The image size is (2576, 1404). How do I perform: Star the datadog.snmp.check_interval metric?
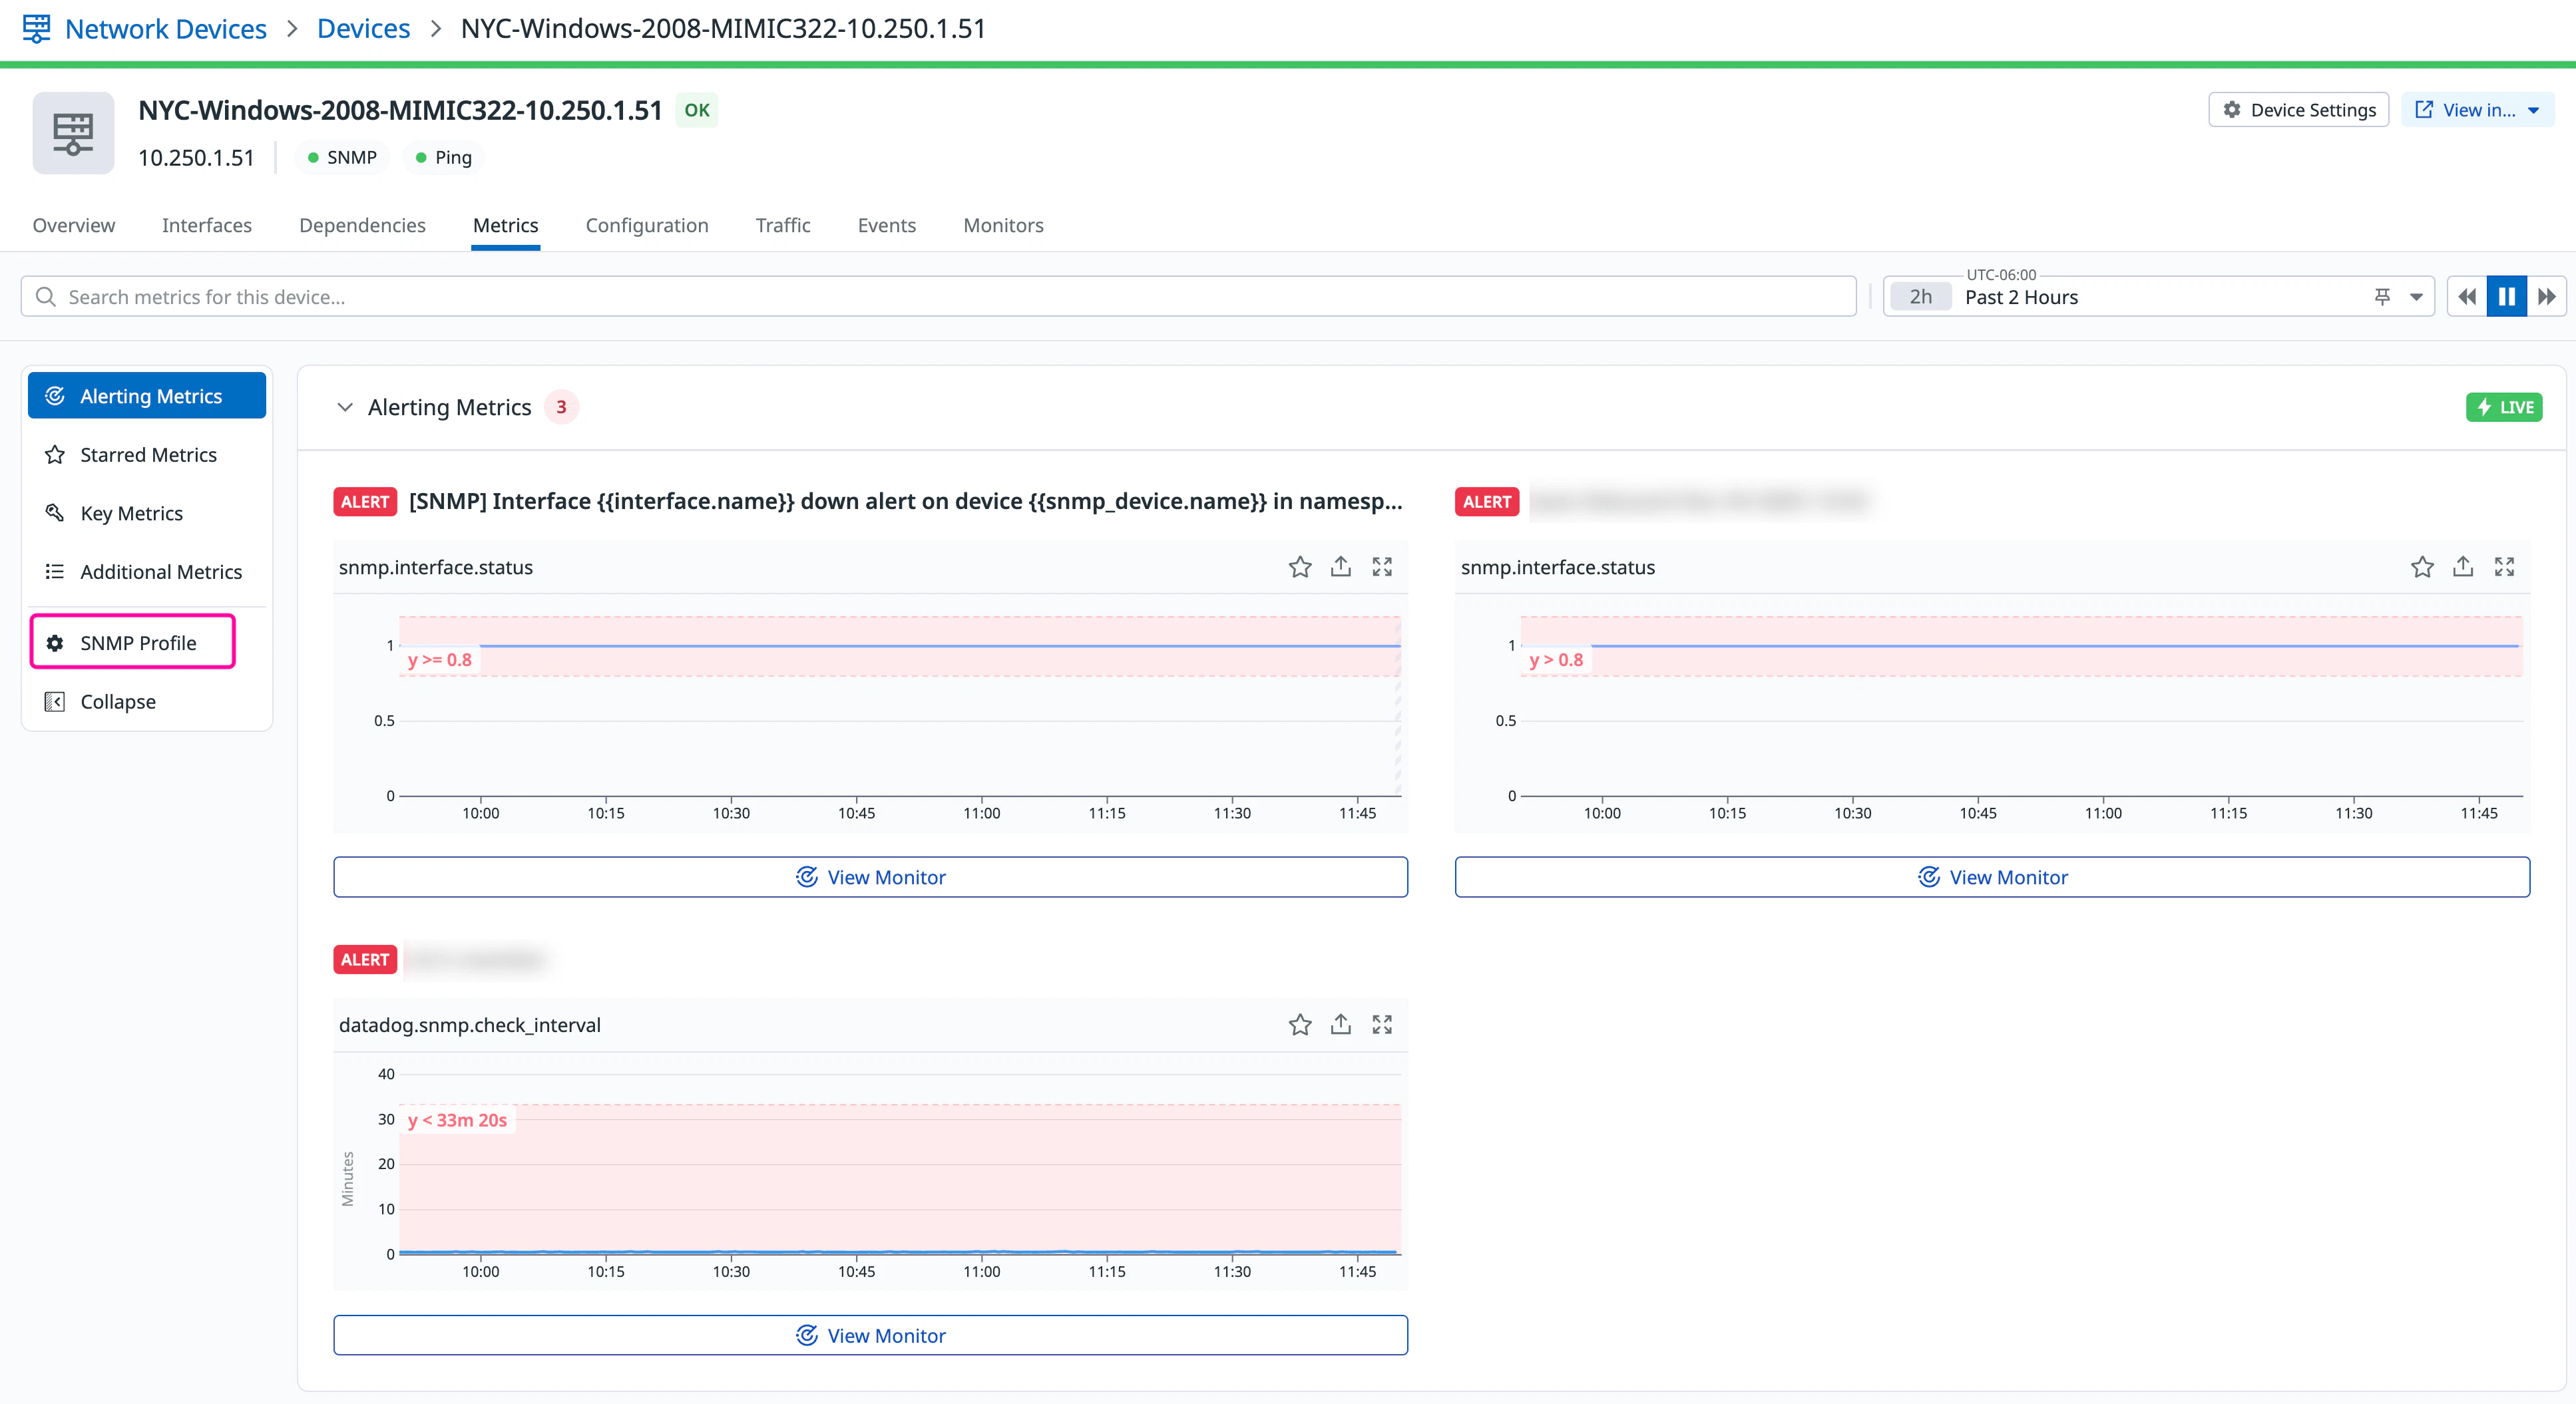click(1299, 1025)
